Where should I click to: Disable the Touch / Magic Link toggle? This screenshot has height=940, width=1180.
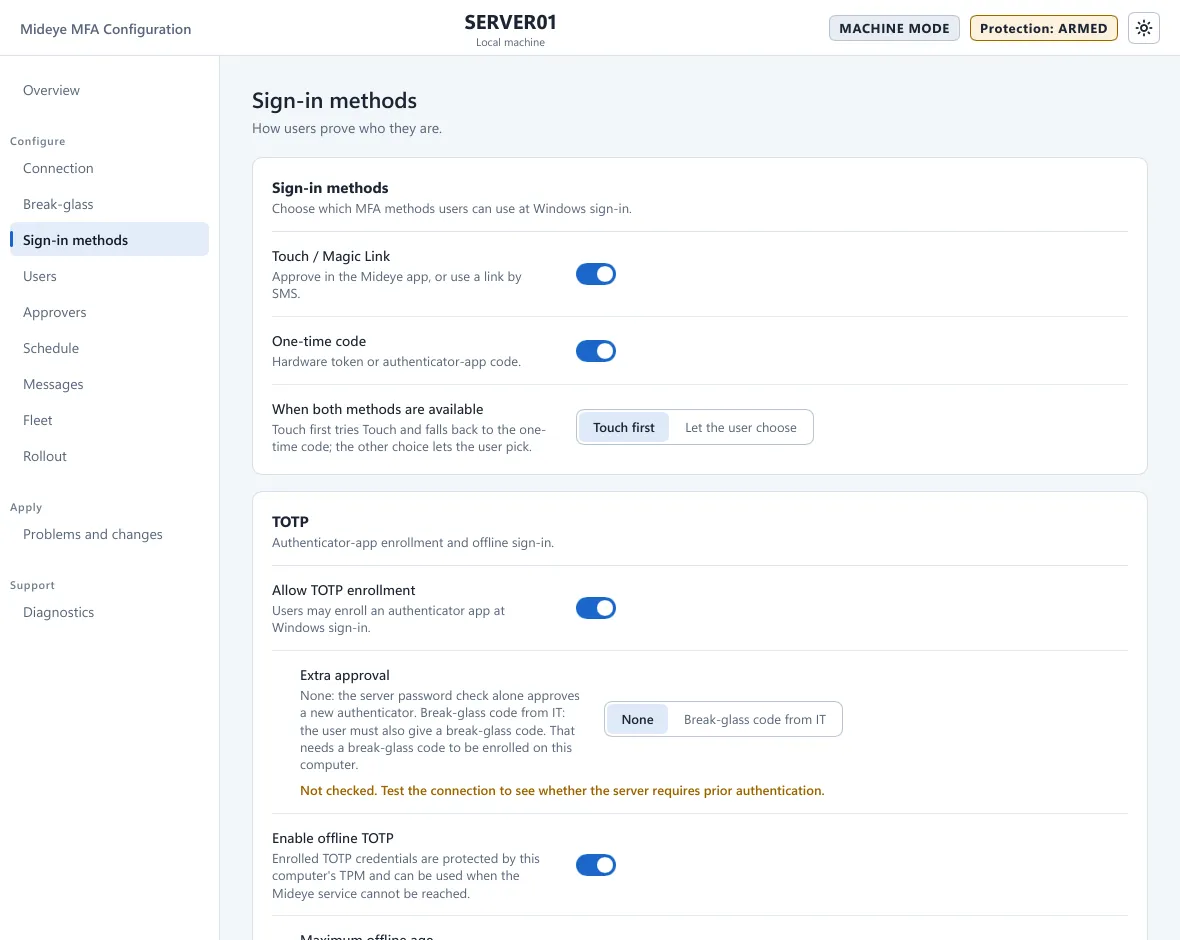pos(595,274)
